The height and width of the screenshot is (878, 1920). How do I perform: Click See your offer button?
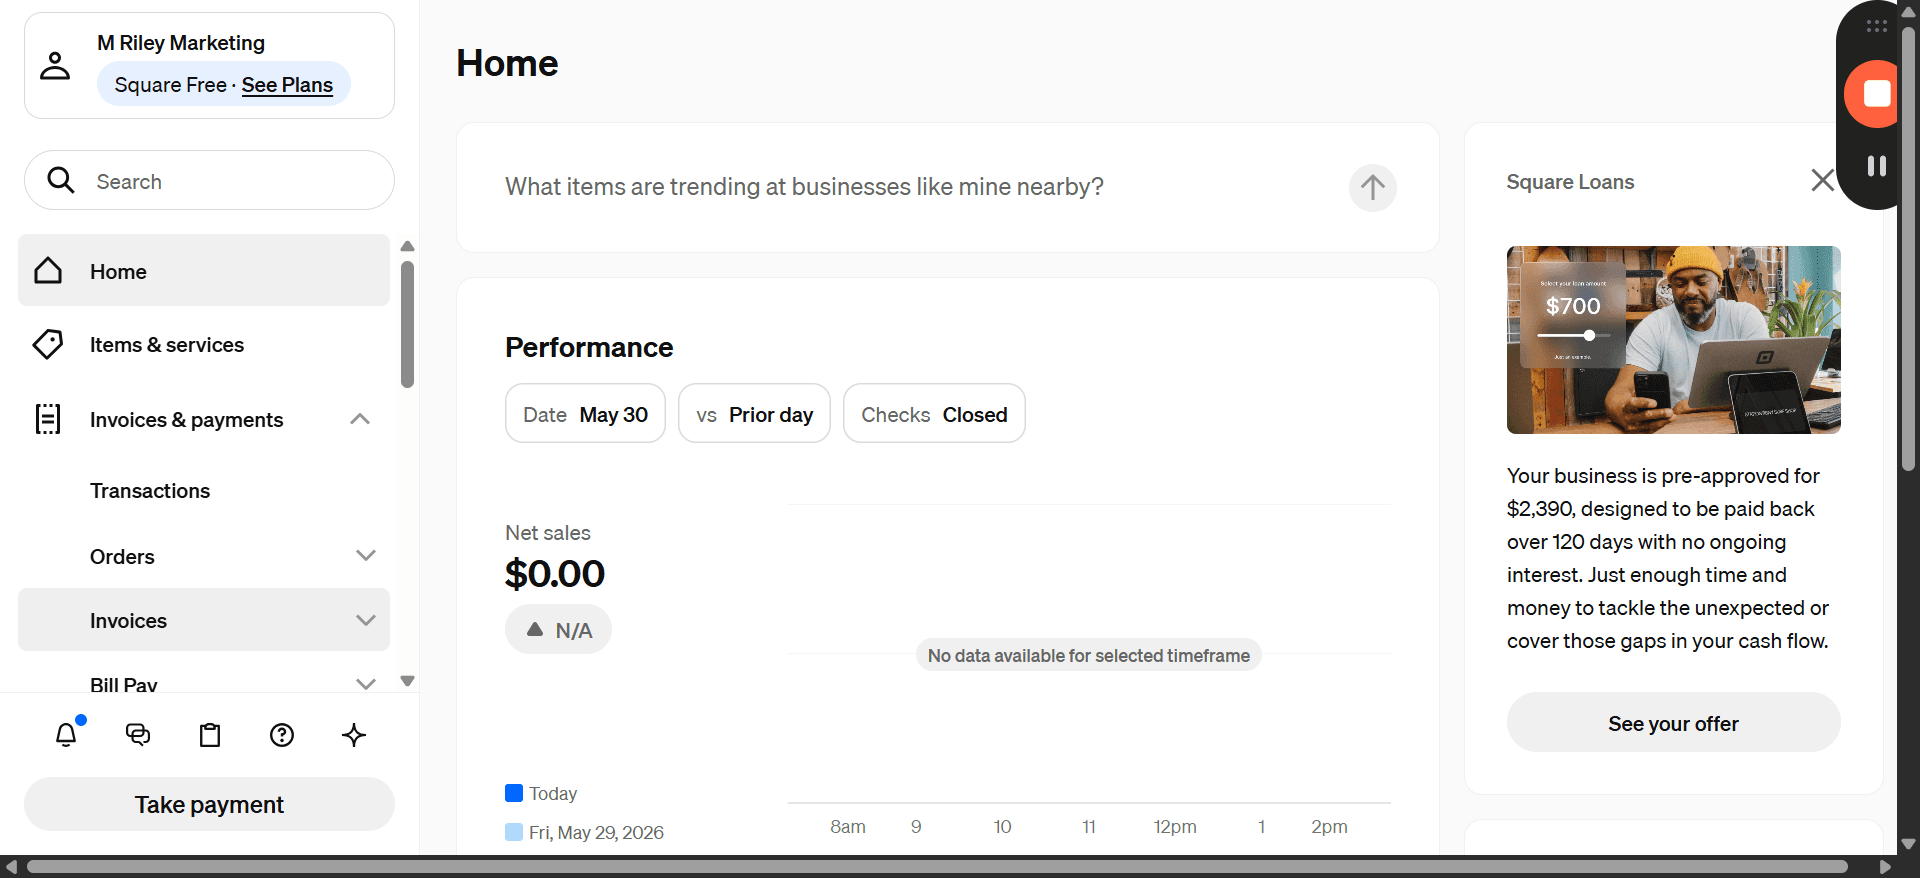[1673, 723]
